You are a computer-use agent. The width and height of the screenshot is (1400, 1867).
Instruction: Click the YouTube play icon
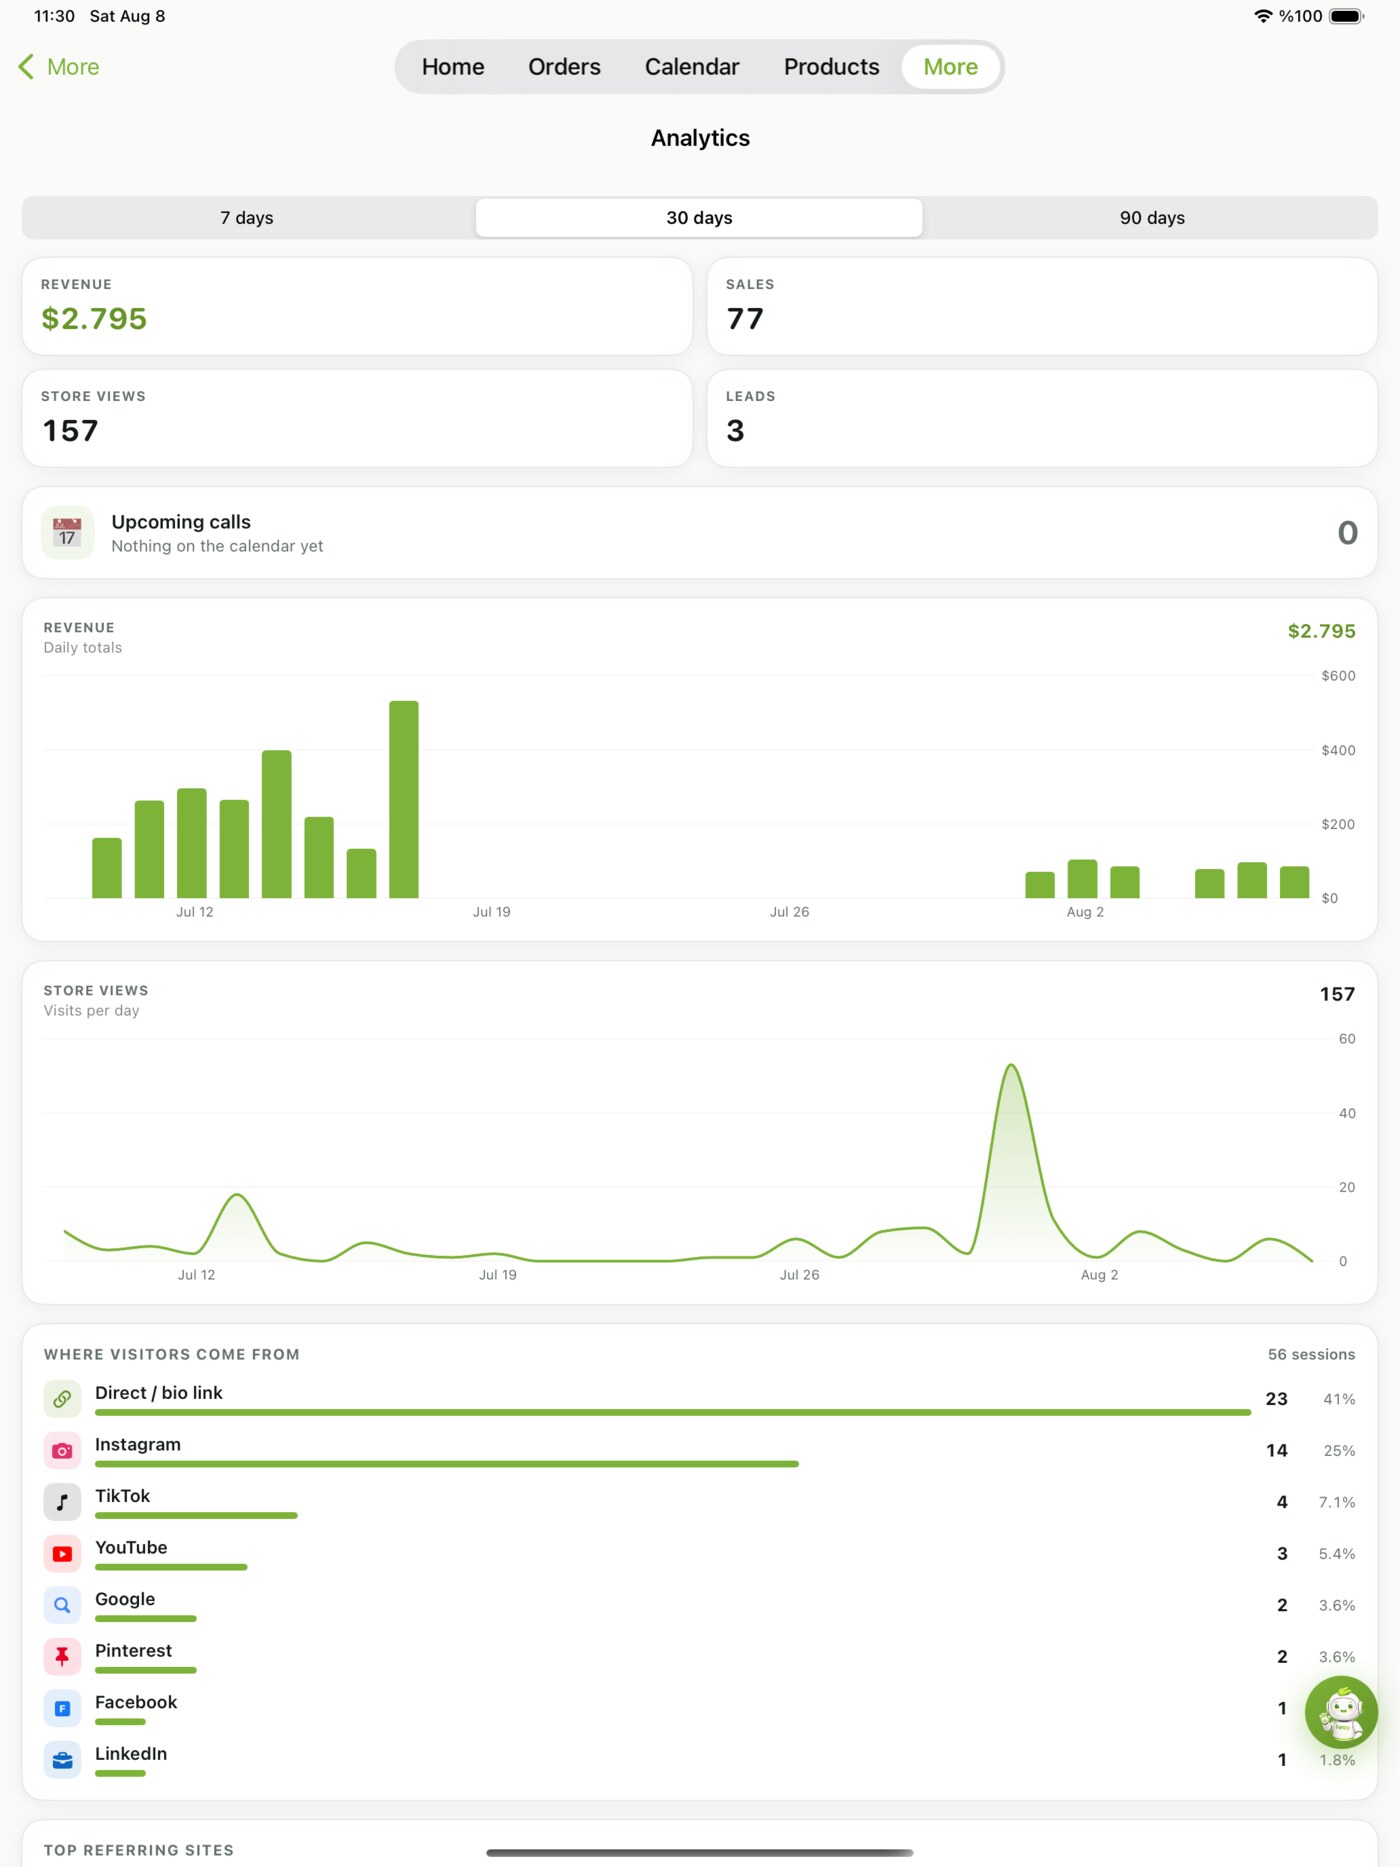click(x=62, y=1554)
